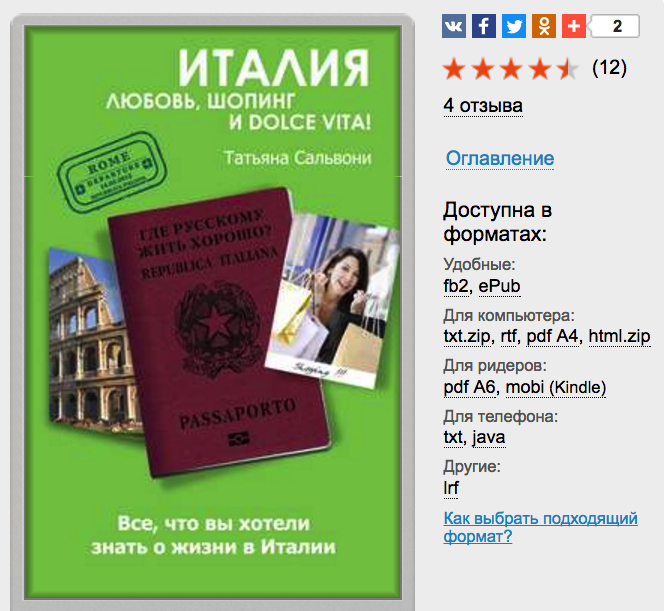The height and width of the screenshot is (611, 667).
Task: Set rating to three stars
Action: (x=511, y=69)
